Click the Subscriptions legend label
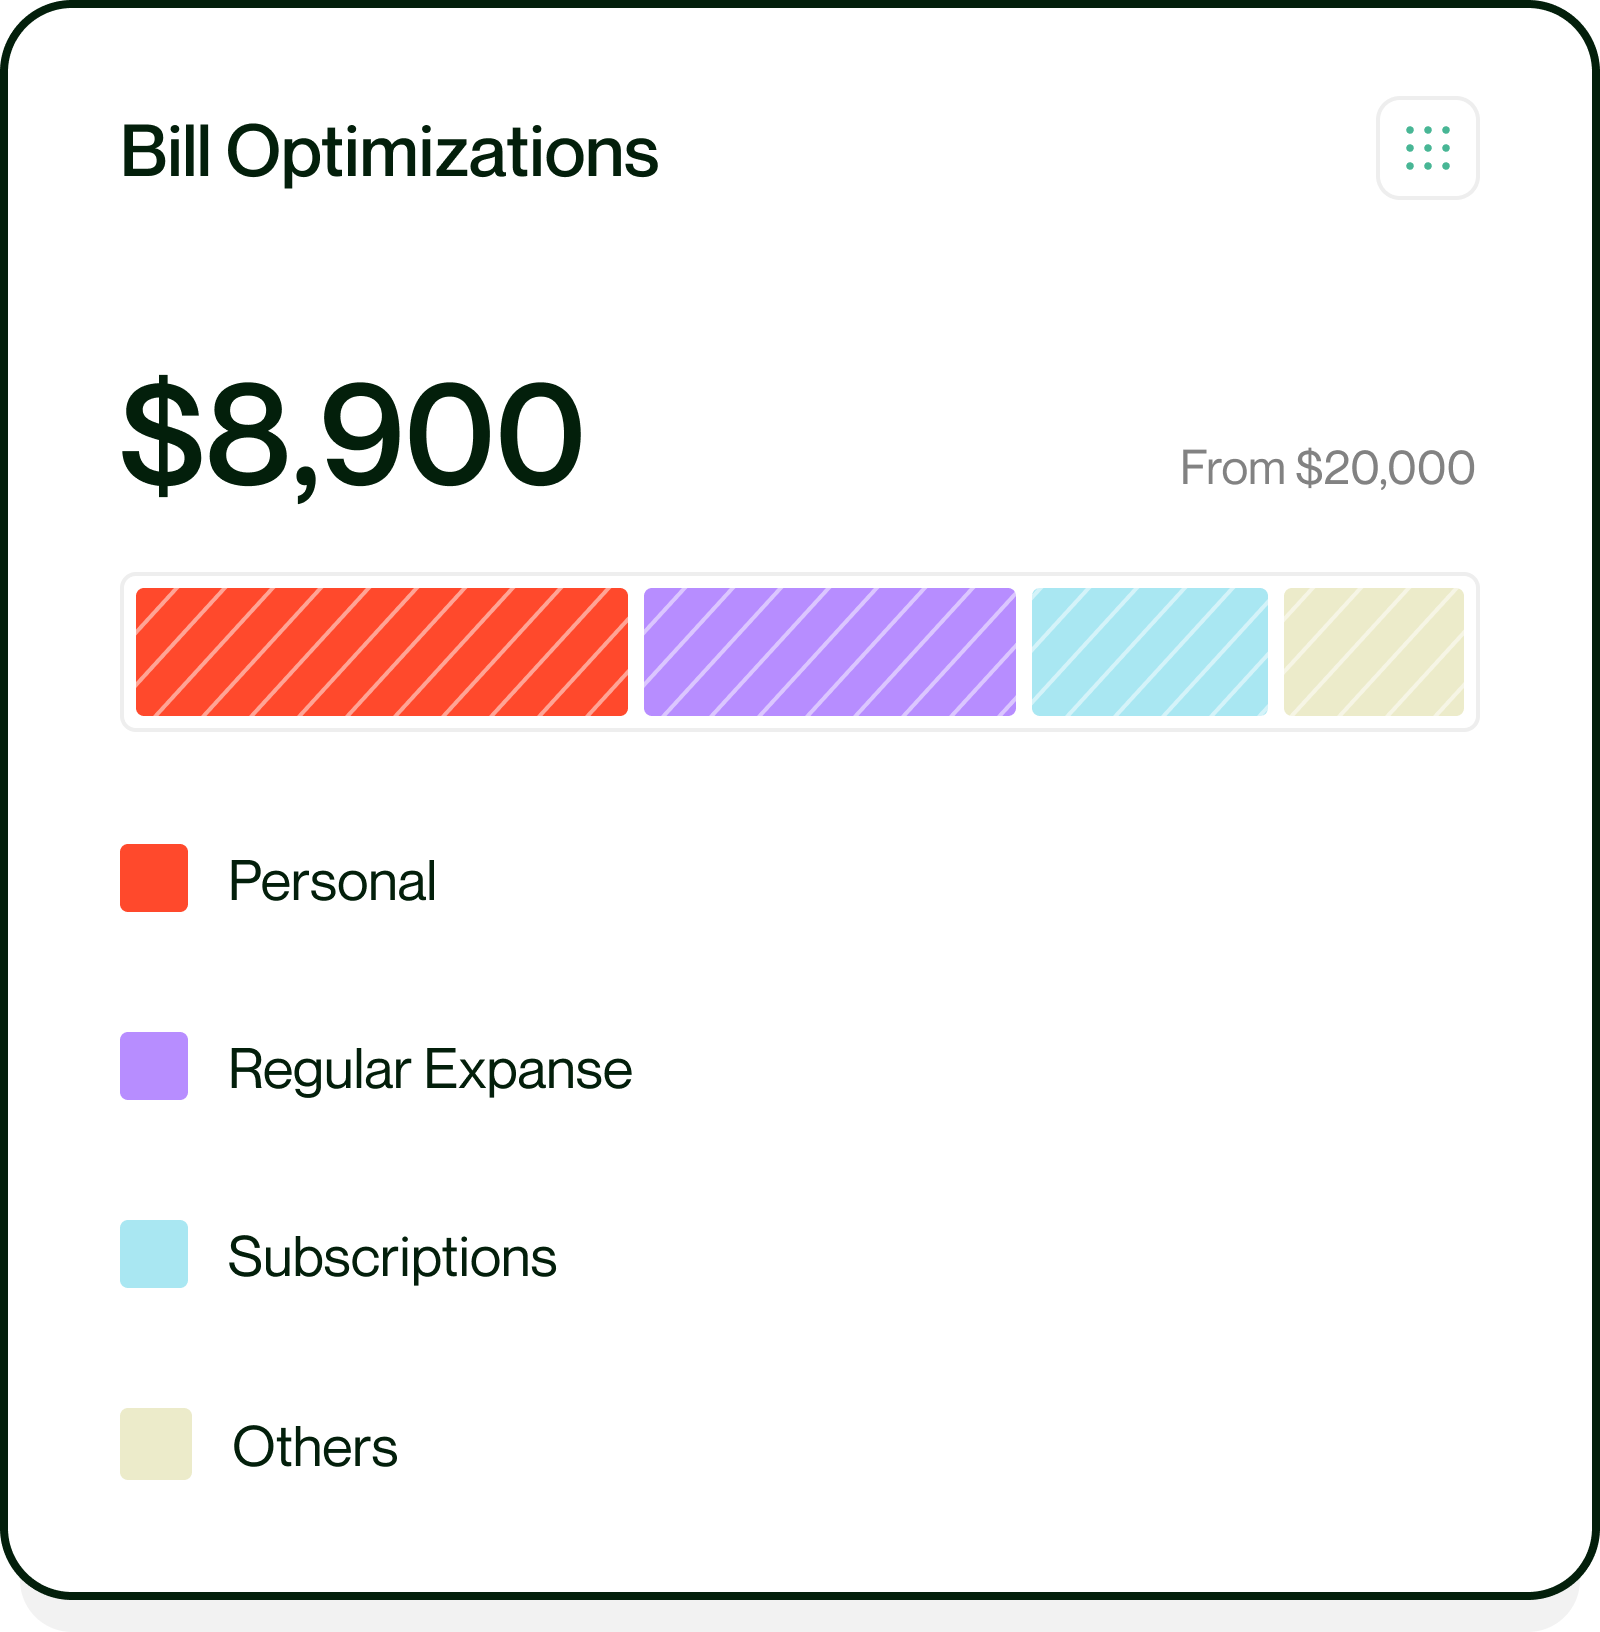The image size is (1600, 1632). (392, 1258)
